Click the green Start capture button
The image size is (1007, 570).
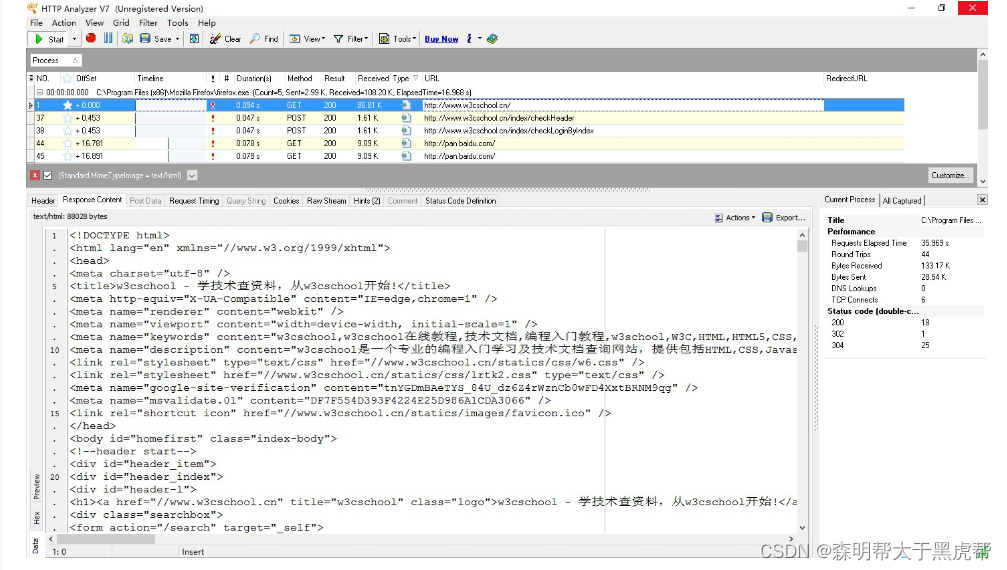coord(49,39)
